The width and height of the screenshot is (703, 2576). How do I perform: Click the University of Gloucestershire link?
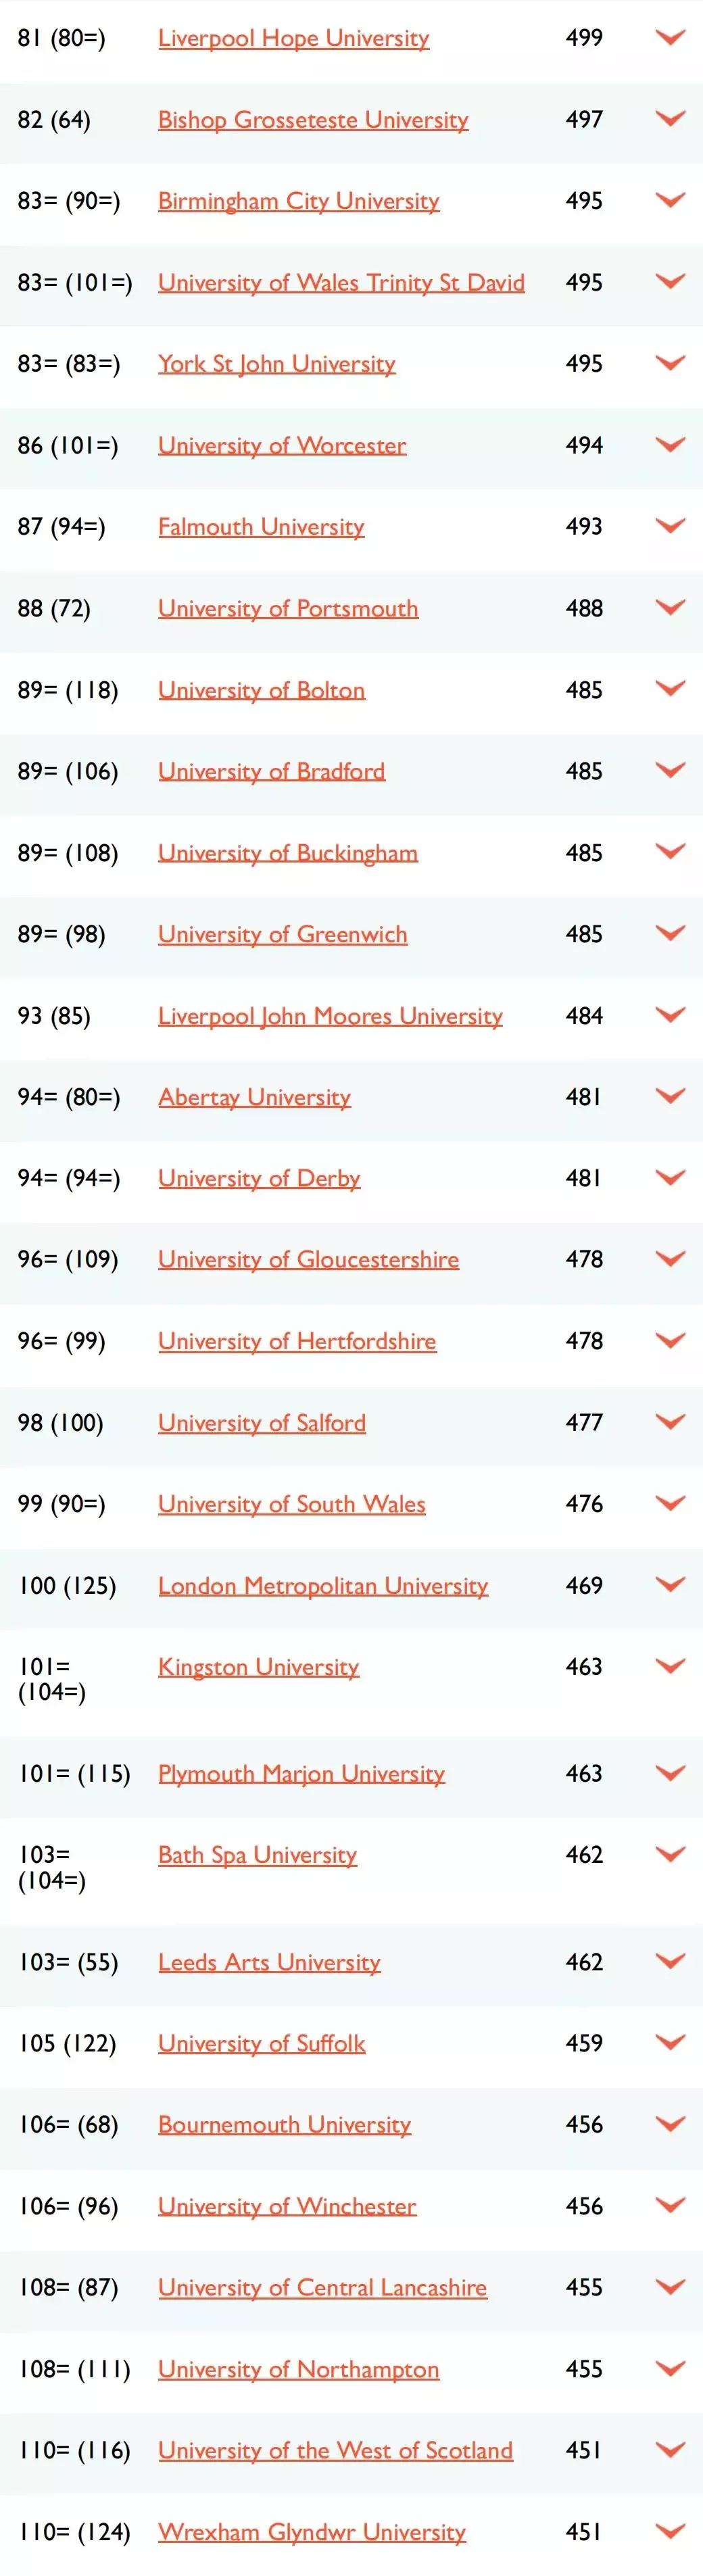(x=308, y=1260)
